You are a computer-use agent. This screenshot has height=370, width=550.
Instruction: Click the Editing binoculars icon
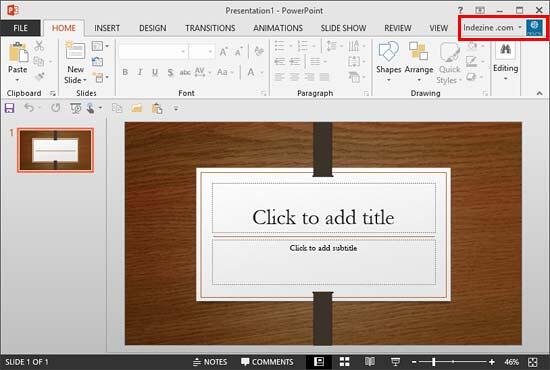click(x=505, y=49)
